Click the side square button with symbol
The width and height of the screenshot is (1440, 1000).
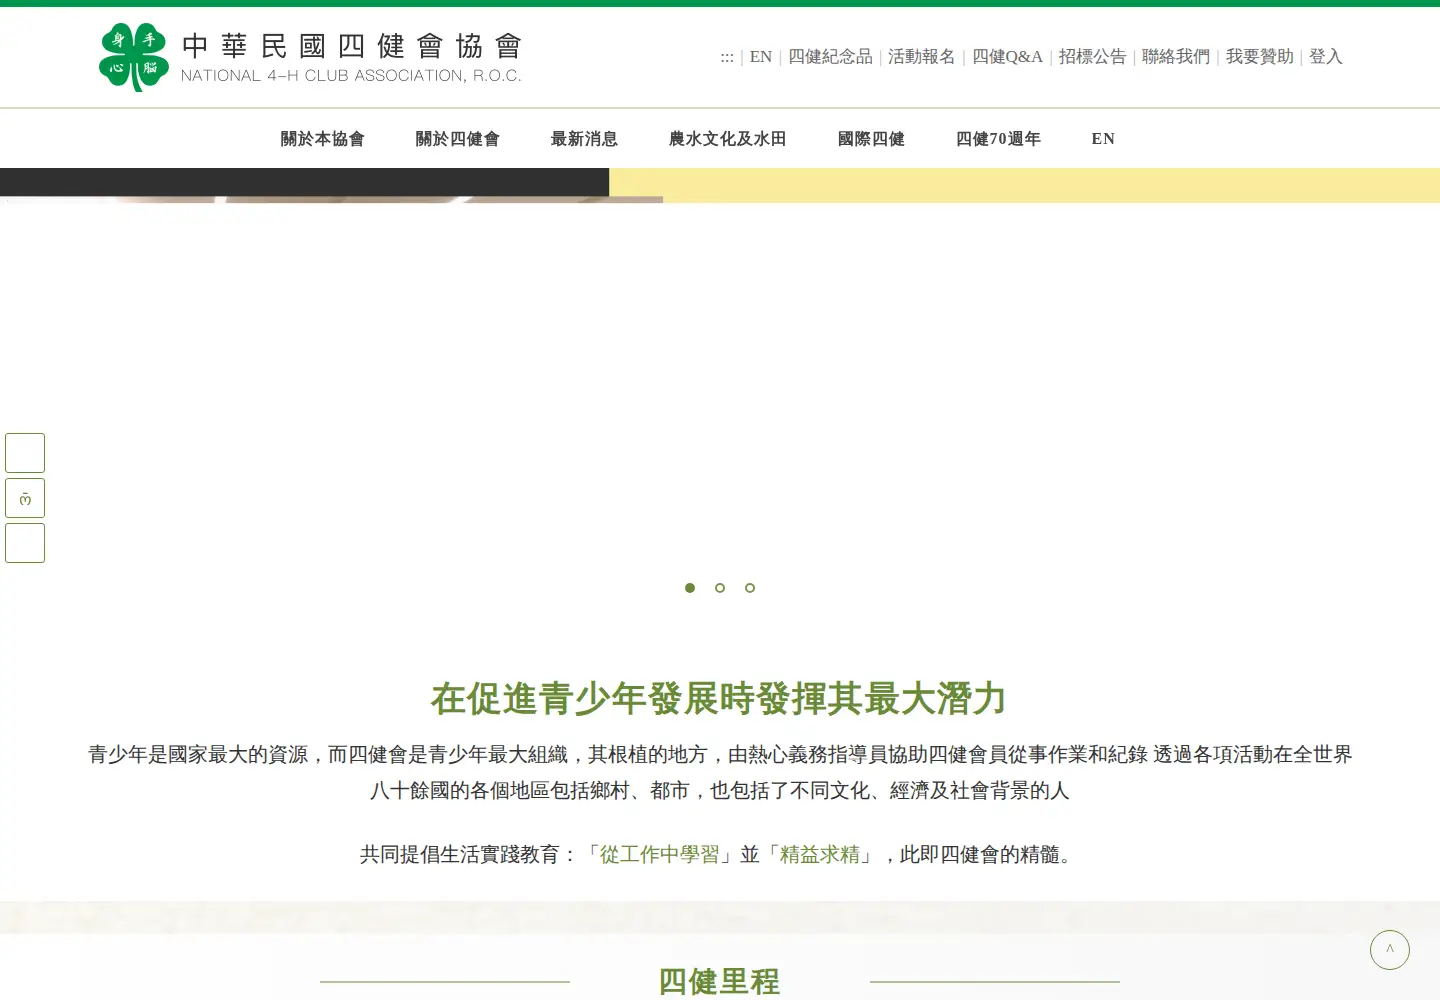[25, 498]
